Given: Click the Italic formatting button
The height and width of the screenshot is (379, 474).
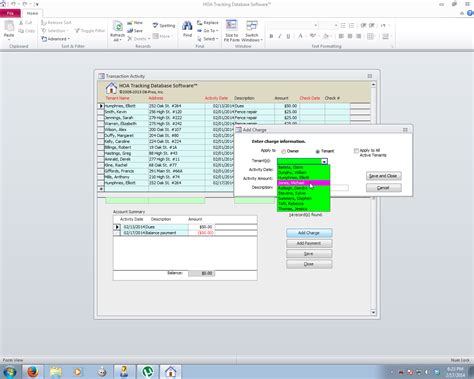Looking at the screenshot, I should tap(280, 36).
